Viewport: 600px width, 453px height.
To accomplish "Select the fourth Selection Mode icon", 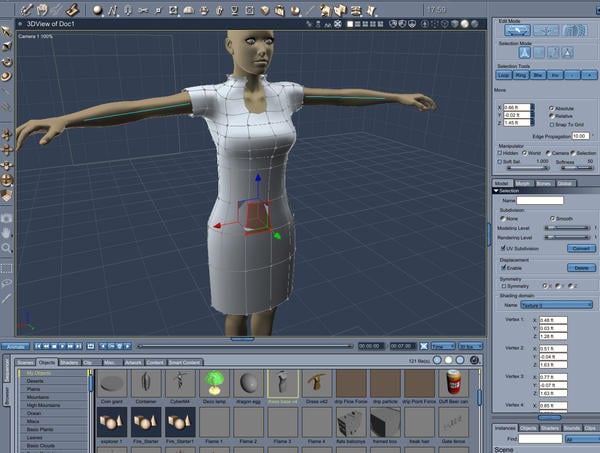I will 567,52.
